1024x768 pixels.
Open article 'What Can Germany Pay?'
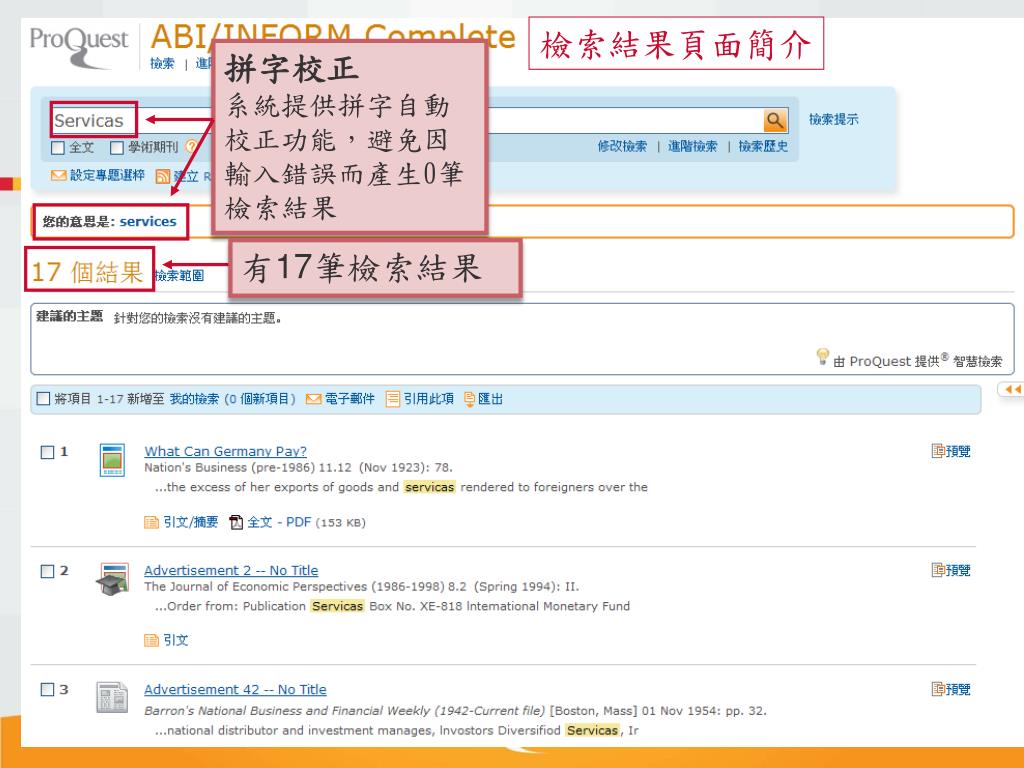coord(225,451)
